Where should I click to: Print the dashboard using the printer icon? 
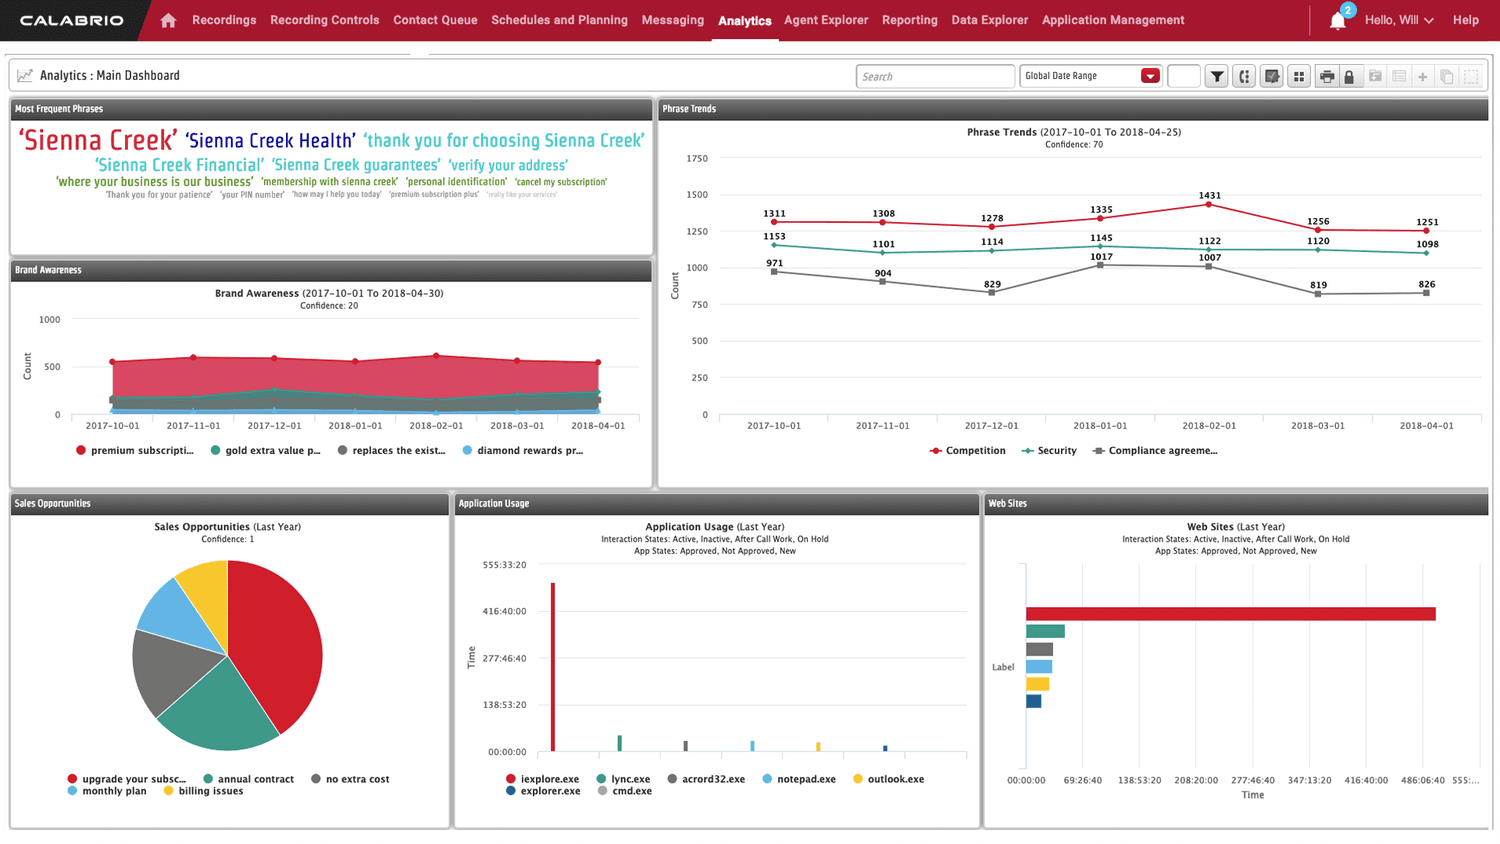click(1325, 76)
